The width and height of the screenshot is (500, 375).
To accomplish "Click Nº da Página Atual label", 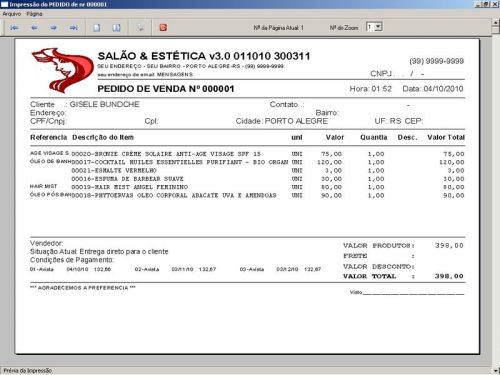I will [x=278, y=28].
